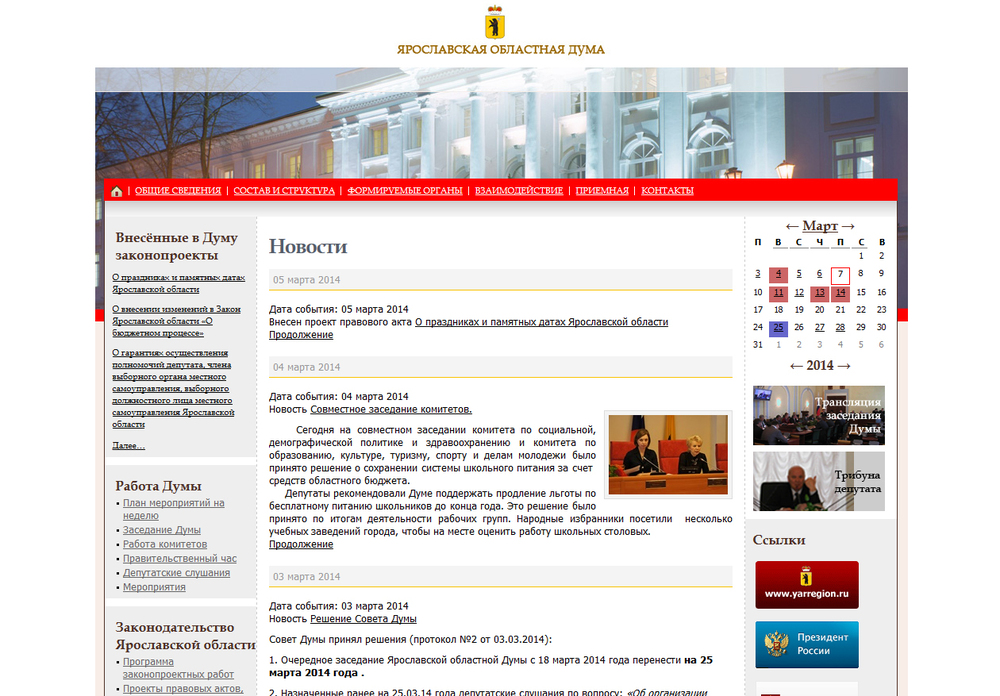Screen dimensions: 1000x696
Task: Open Программа законопроектных работ link
Action: tap(178, 668)
